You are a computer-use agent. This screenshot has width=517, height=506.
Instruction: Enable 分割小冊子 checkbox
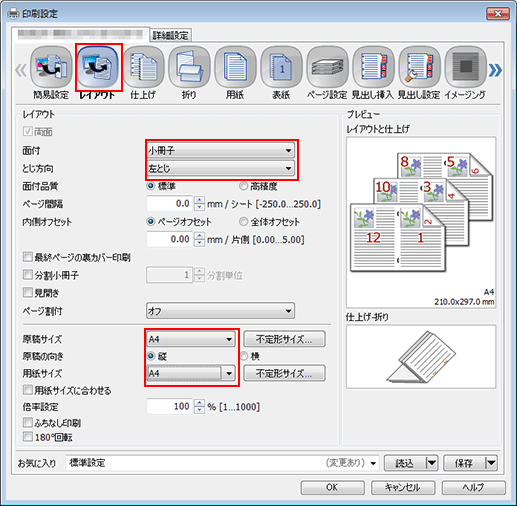[x=27, y=275]
